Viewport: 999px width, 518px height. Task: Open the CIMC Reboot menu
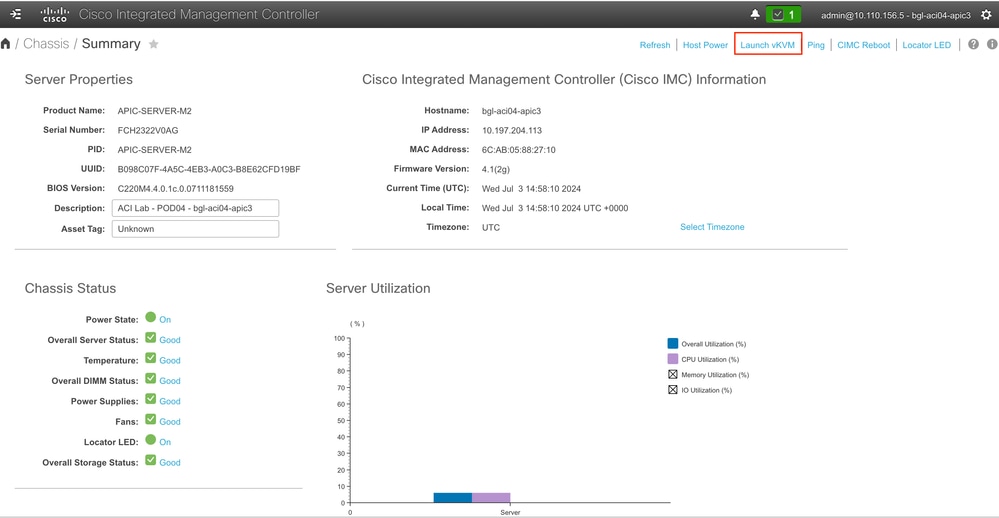tap(863, 45)
